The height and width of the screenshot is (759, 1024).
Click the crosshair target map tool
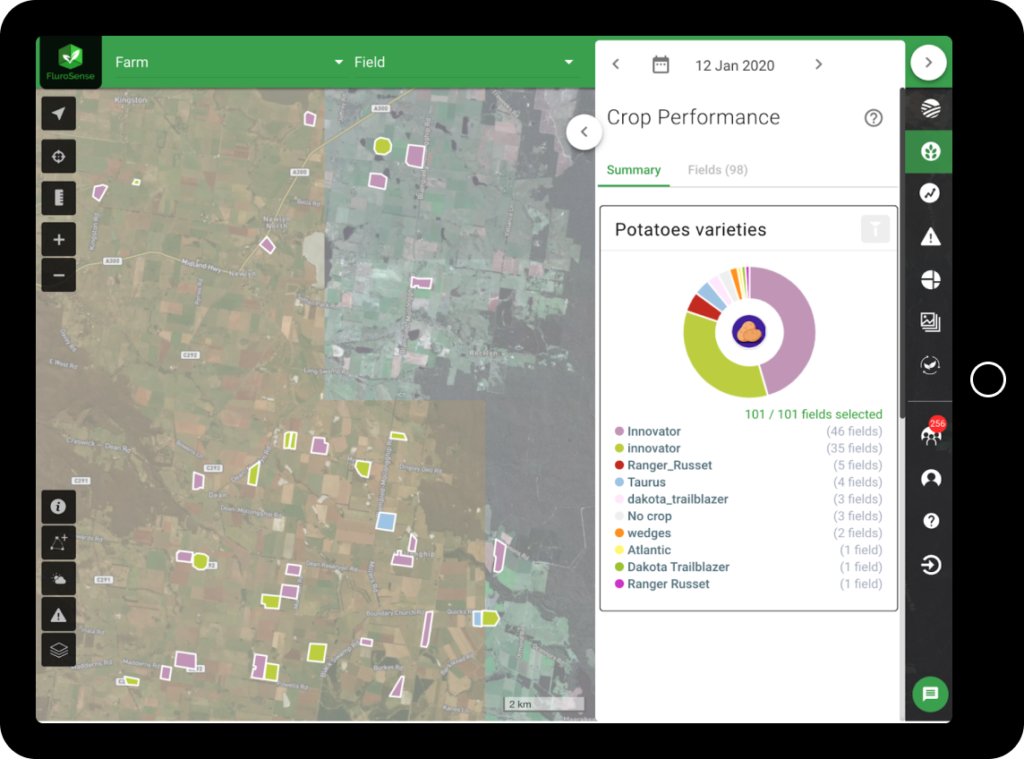58,156
